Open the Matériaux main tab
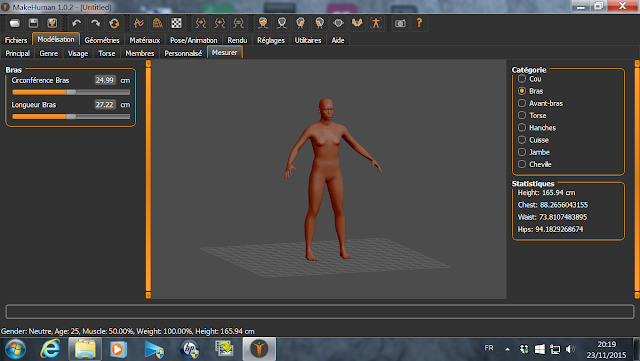 click(x=144, y=40)
